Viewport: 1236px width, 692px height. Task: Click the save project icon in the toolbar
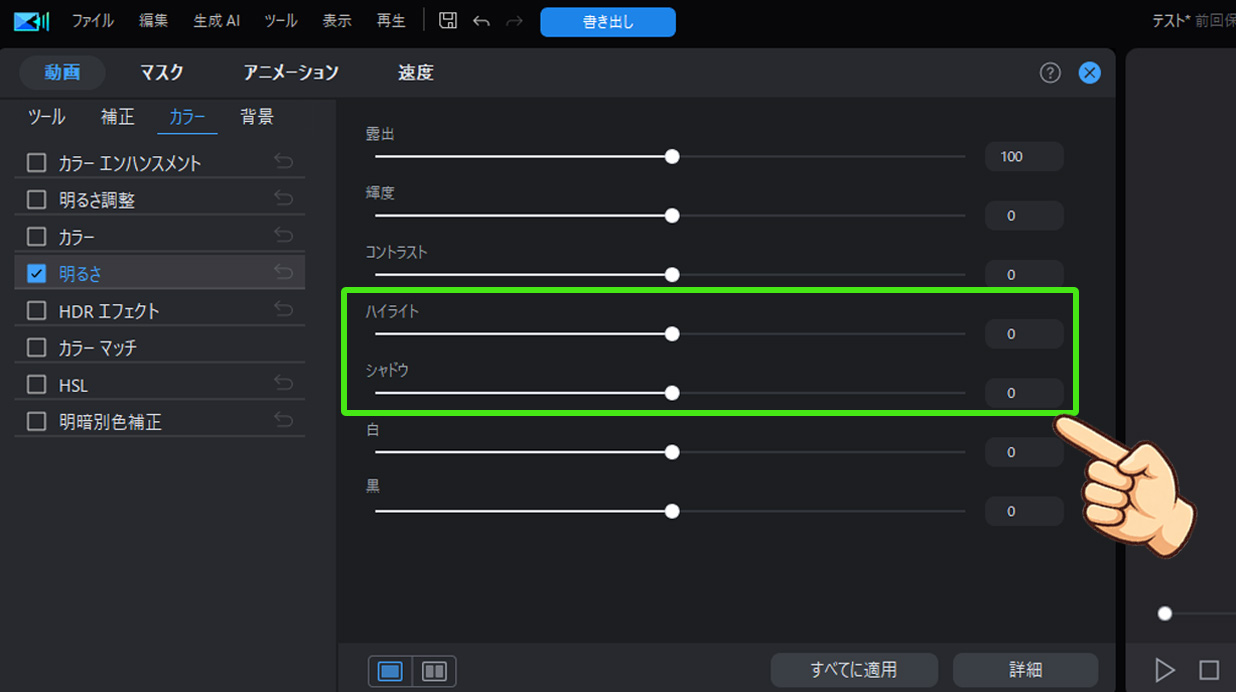coord(447,20)
